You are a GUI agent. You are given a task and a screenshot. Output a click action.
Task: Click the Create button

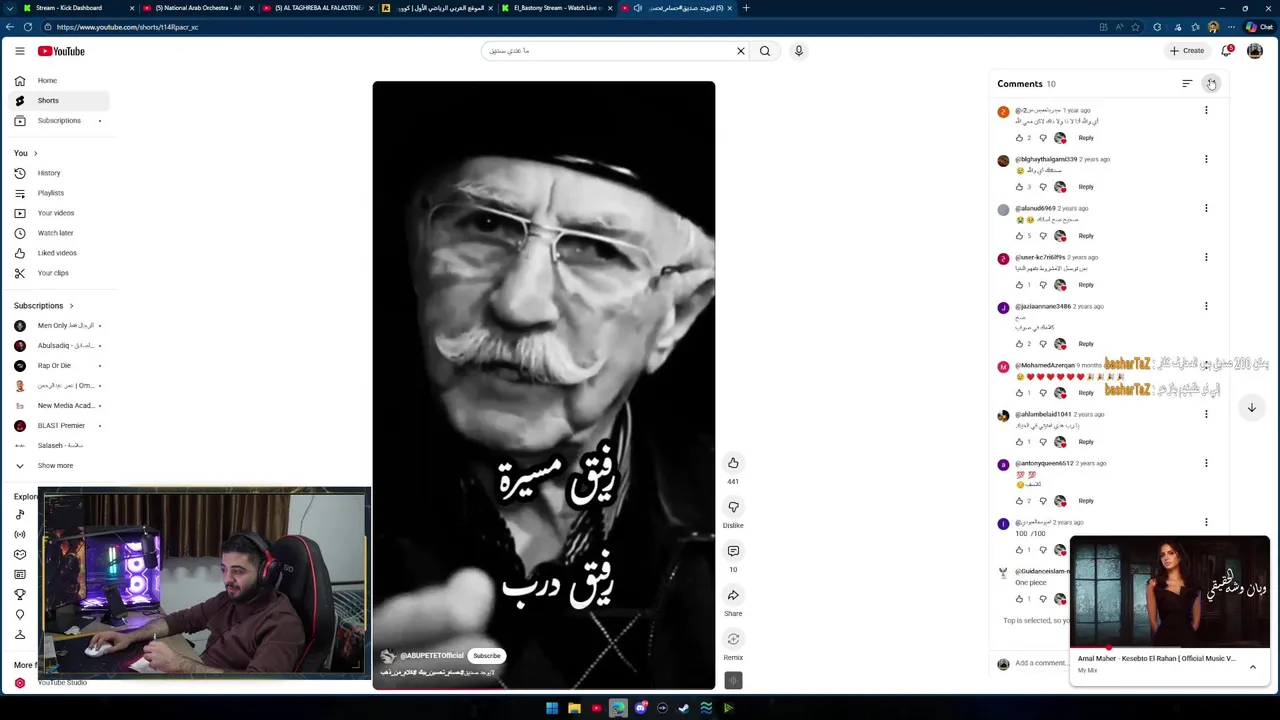pyautogui.click(x=1187, y=51)
